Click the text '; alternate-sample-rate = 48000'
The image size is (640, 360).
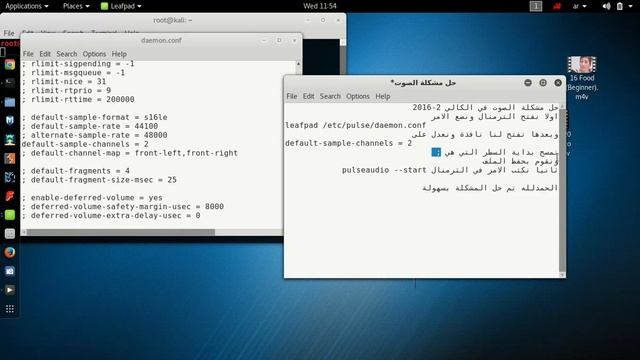click(x=94, y=135)
